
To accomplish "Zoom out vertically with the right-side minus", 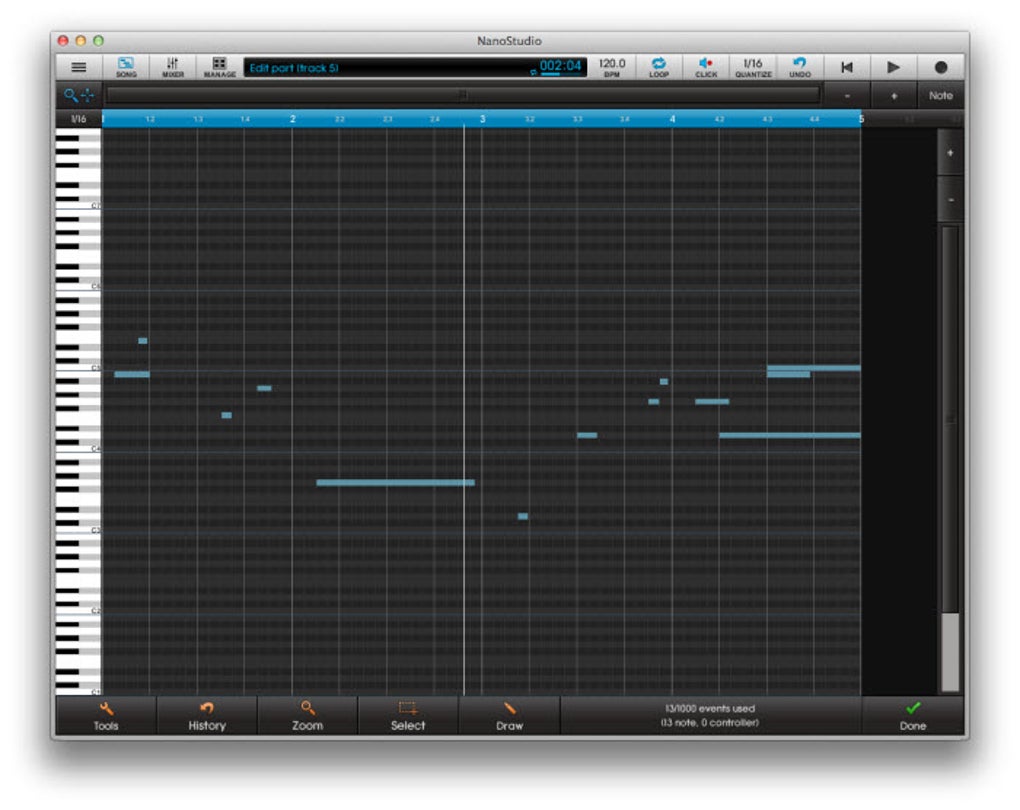I will coord(950,200).
